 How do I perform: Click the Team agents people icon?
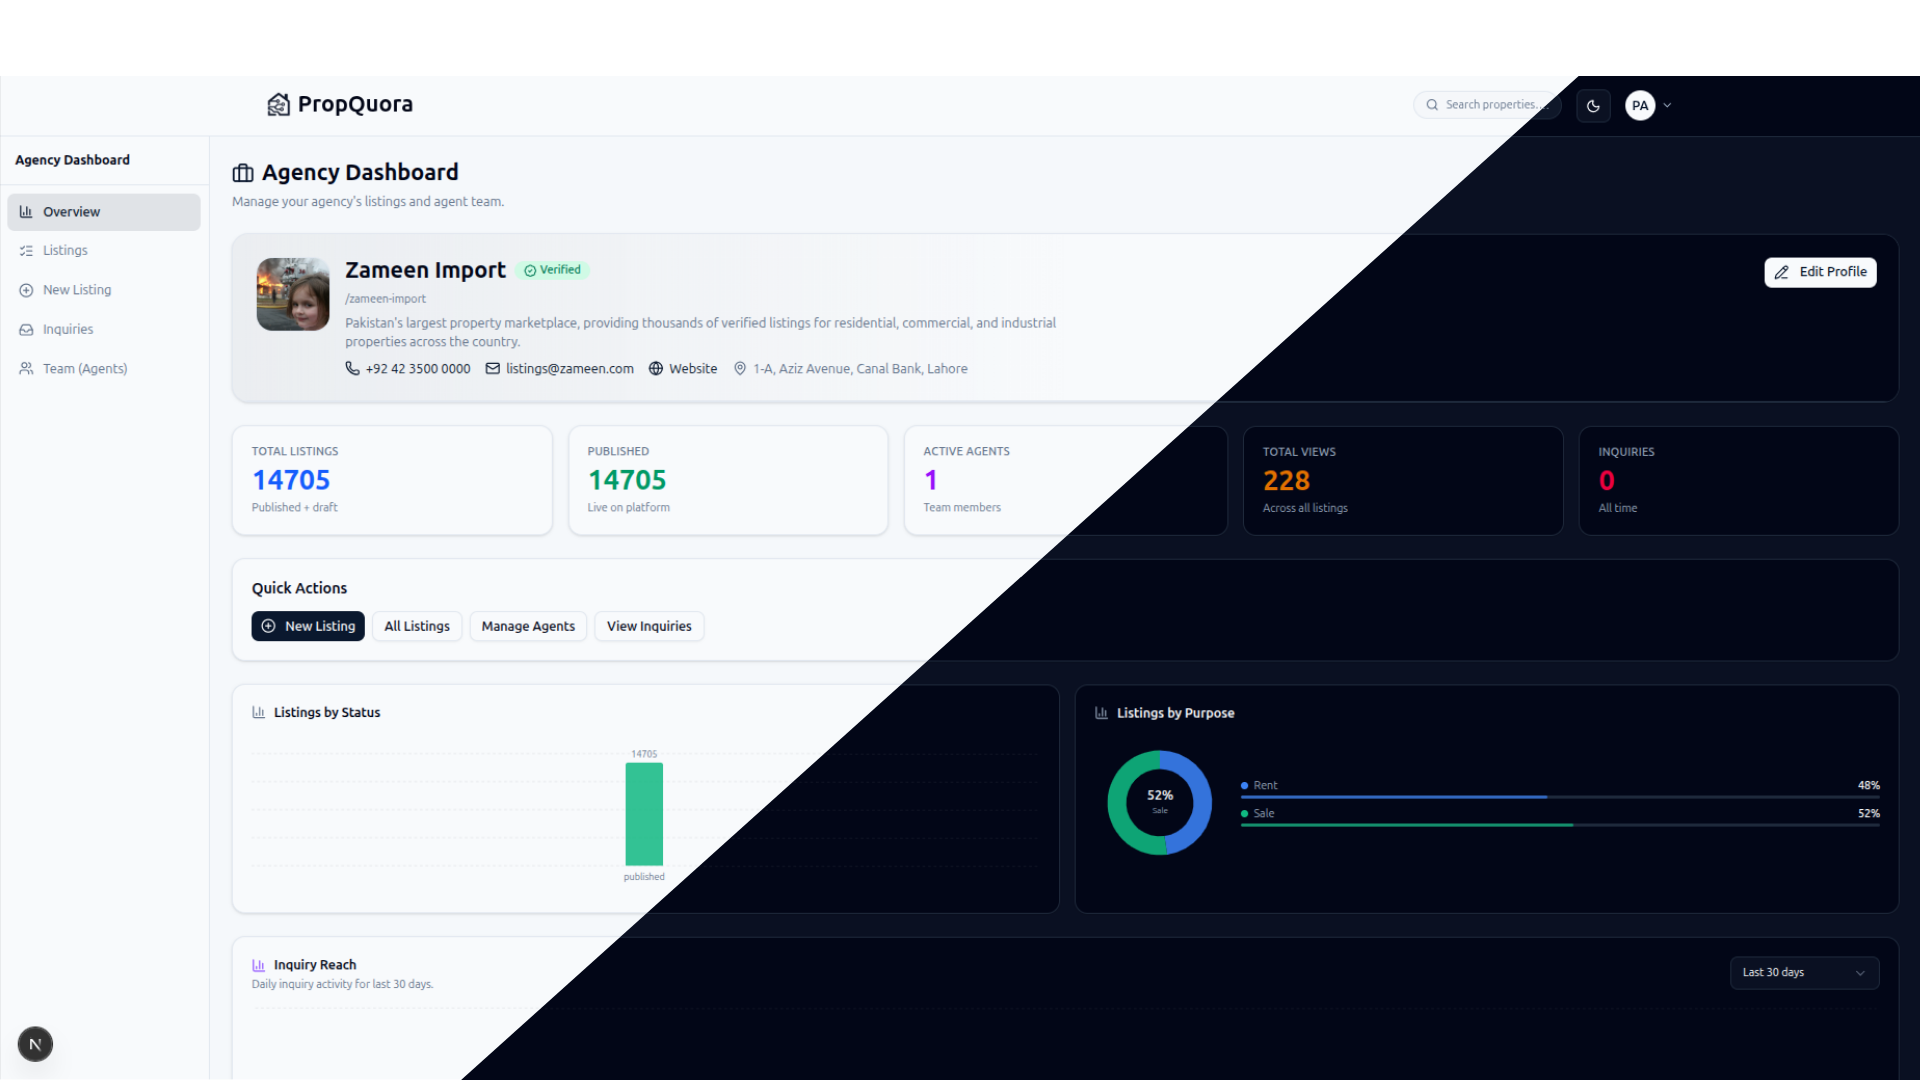coord(26,368)
